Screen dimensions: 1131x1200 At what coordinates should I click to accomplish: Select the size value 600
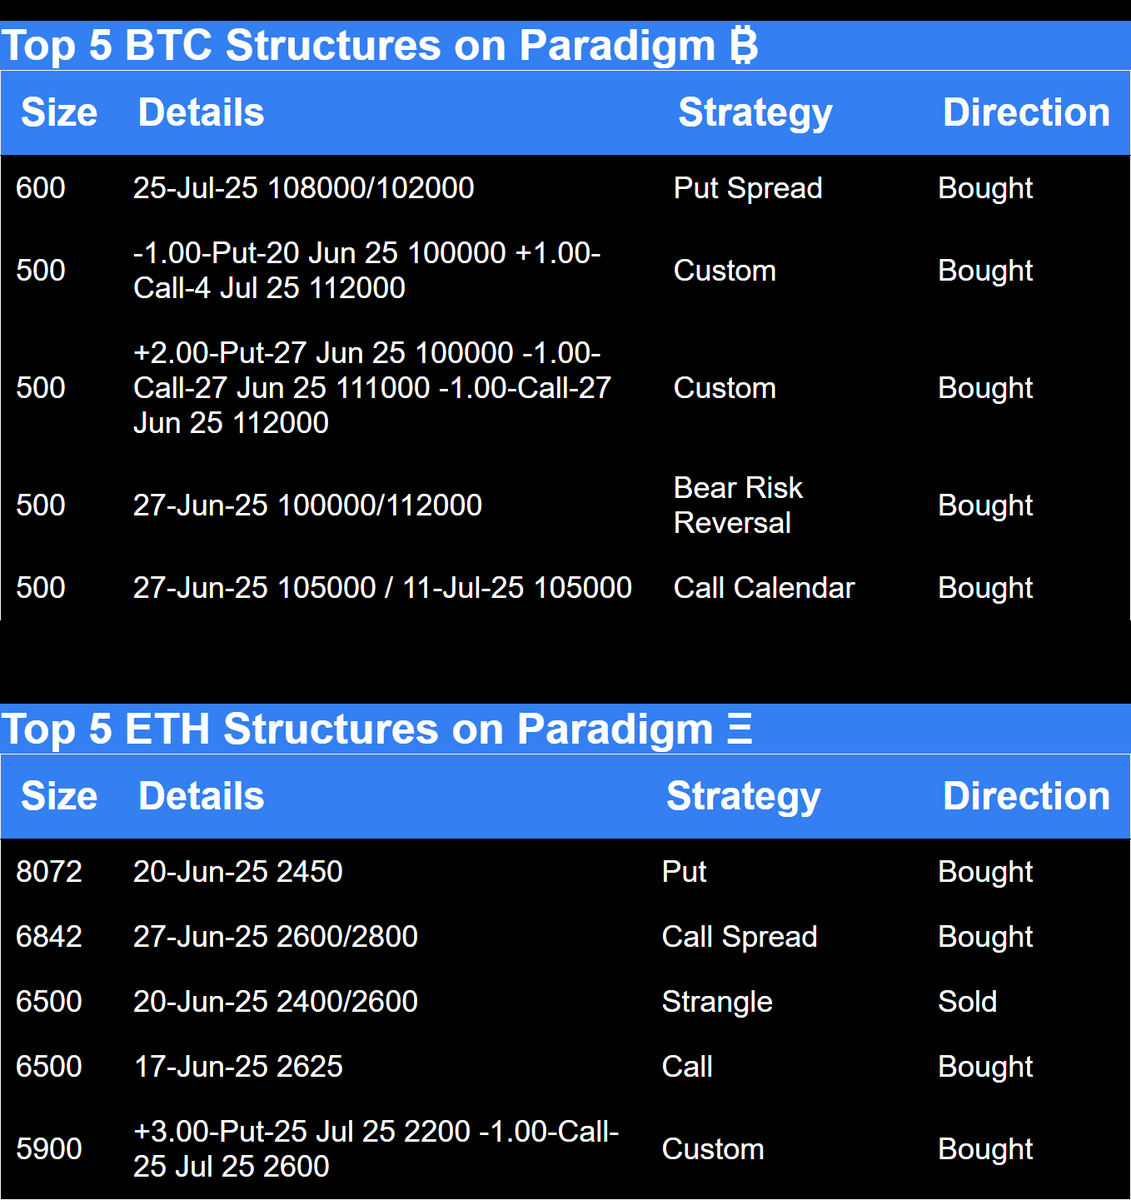[x=41, y=188]
